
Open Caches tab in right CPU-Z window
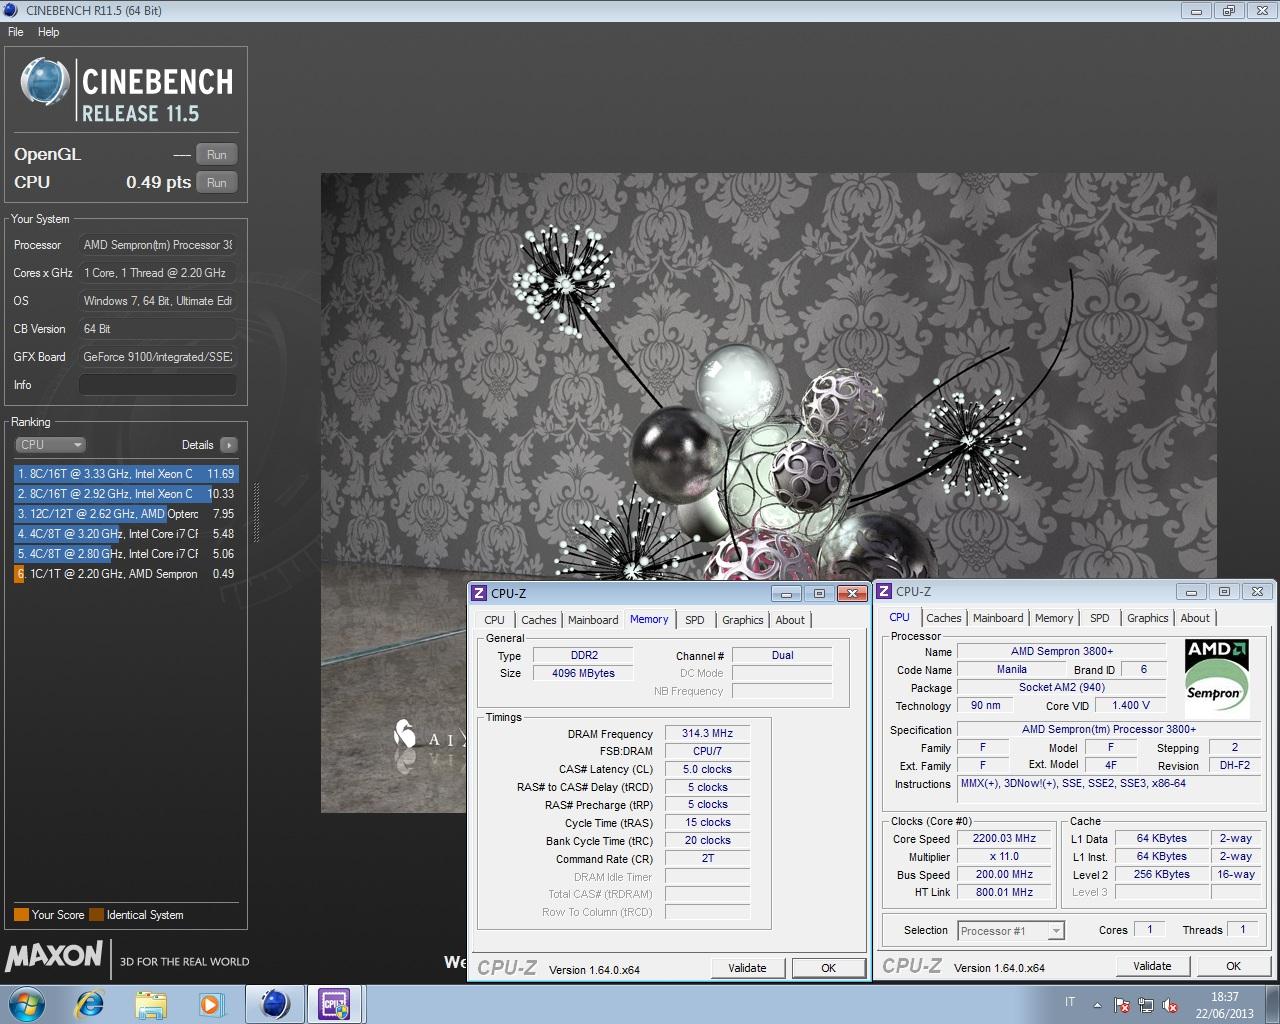pos(944,618)
